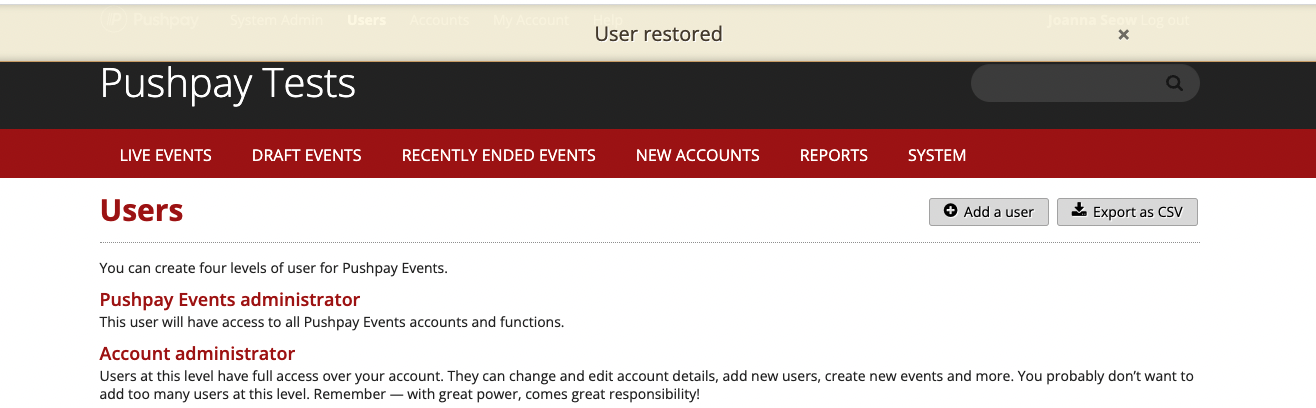Open the Live Events tab
The image size is (1316, 408).
coord(165,155)
